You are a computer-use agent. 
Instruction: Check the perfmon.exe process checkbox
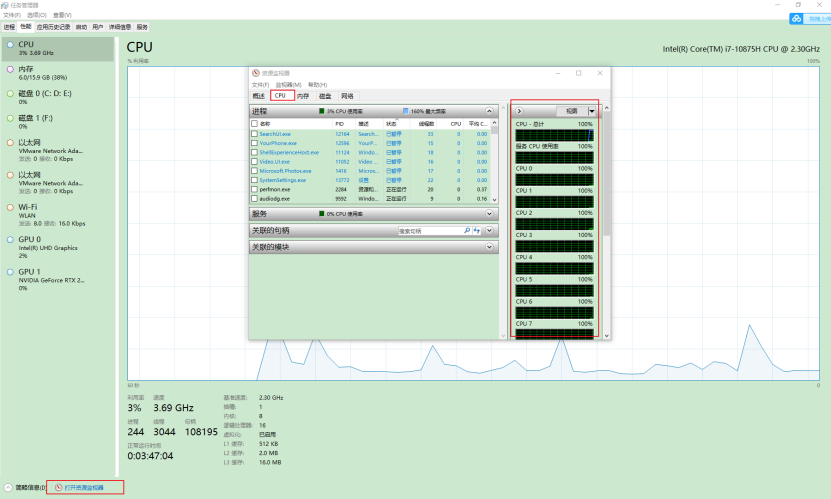point(254,189)
